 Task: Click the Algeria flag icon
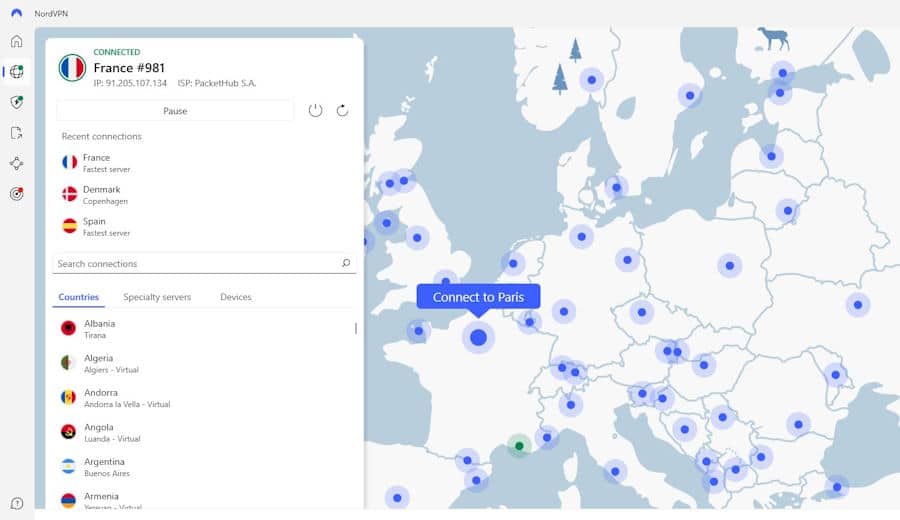click(x=68, y=363)
